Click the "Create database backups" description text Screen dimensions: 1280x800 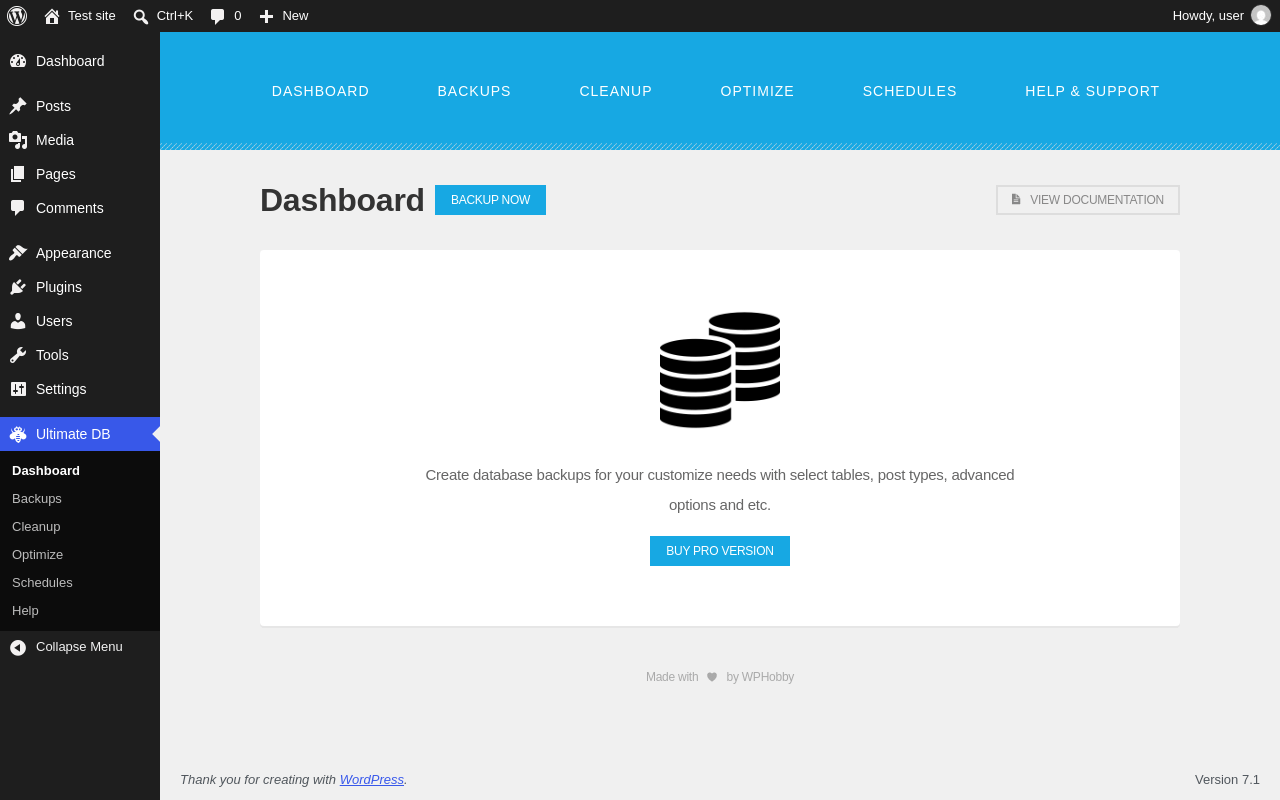720,490
